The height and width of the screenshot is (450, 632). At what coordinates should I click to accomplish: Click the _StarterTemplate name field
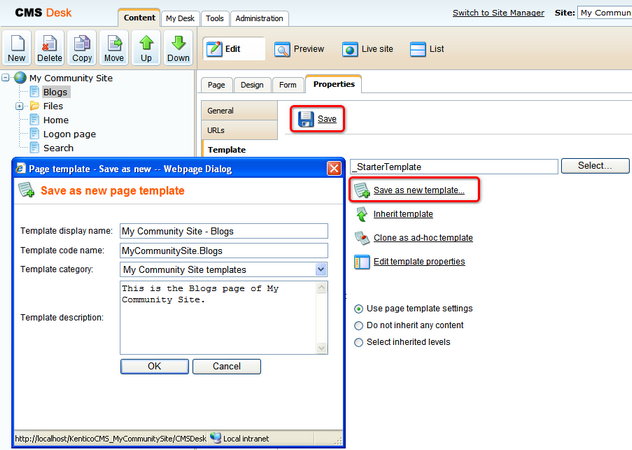coord(454,167)
